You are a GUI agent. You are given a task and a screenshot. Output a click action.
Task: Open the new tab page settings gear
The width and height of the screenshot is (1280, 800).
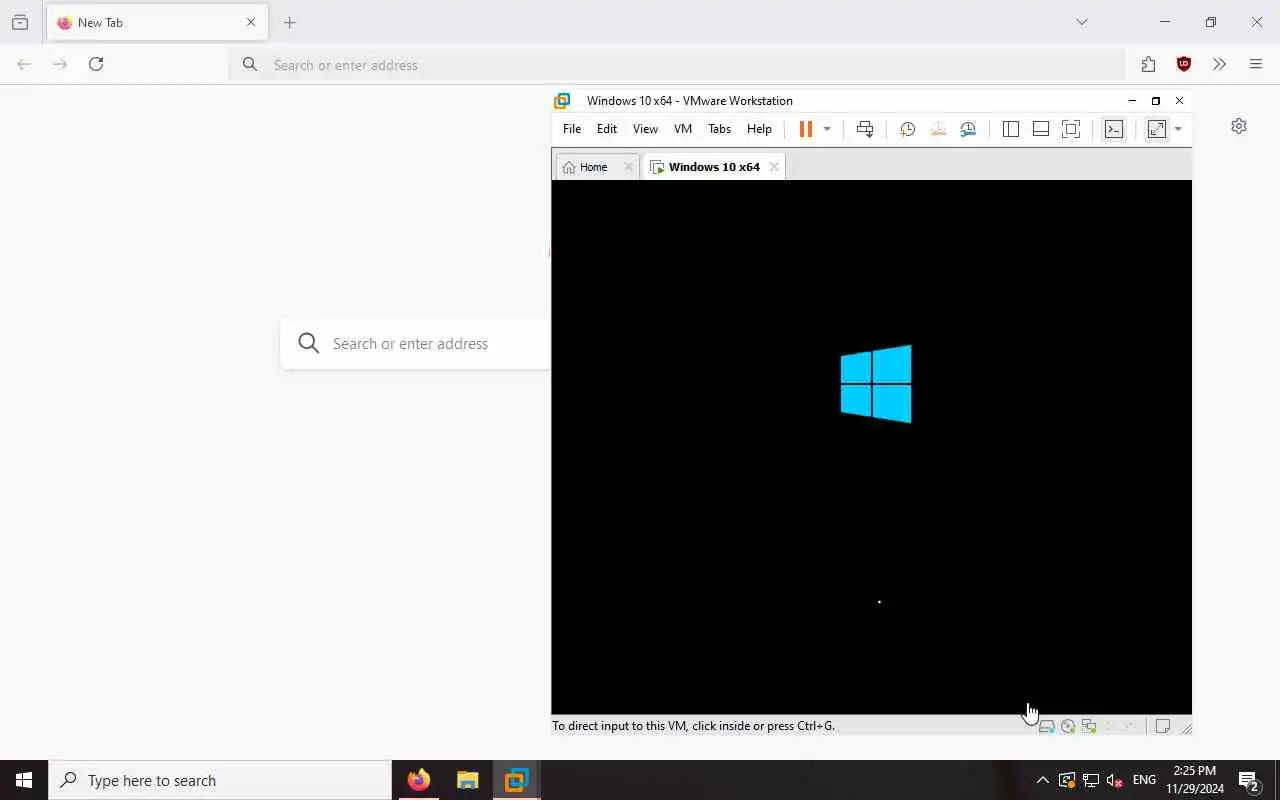coord(1239,126)
